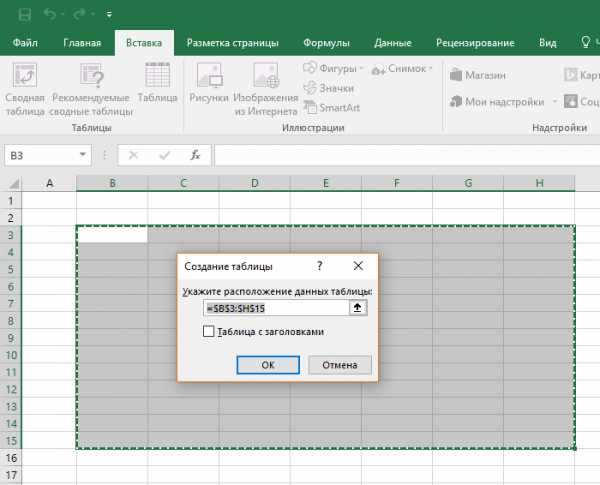Insert a SmartArt graphic
The height and width of the screenshot is (485, 600).
pos(332,108)
